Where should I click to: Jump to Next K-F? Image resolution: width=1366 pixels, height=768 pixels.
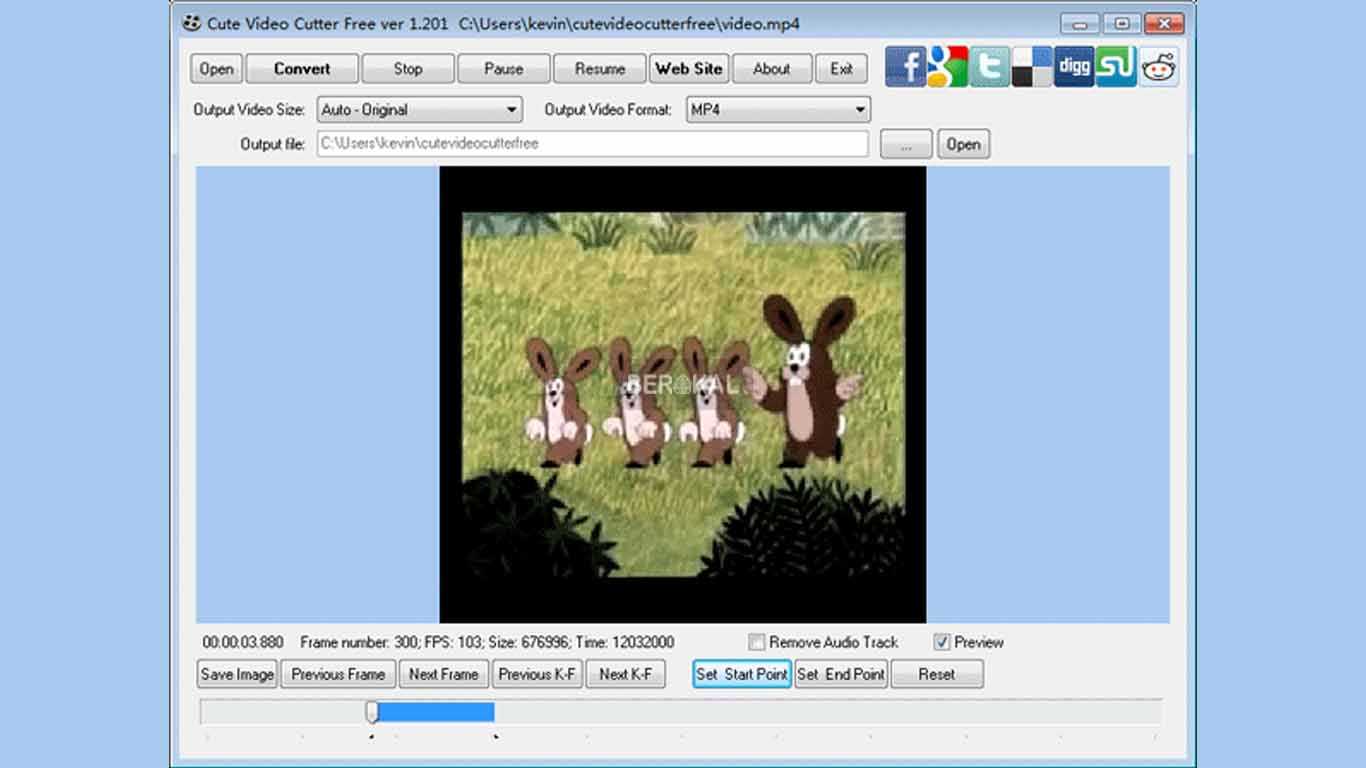point(626,674)
